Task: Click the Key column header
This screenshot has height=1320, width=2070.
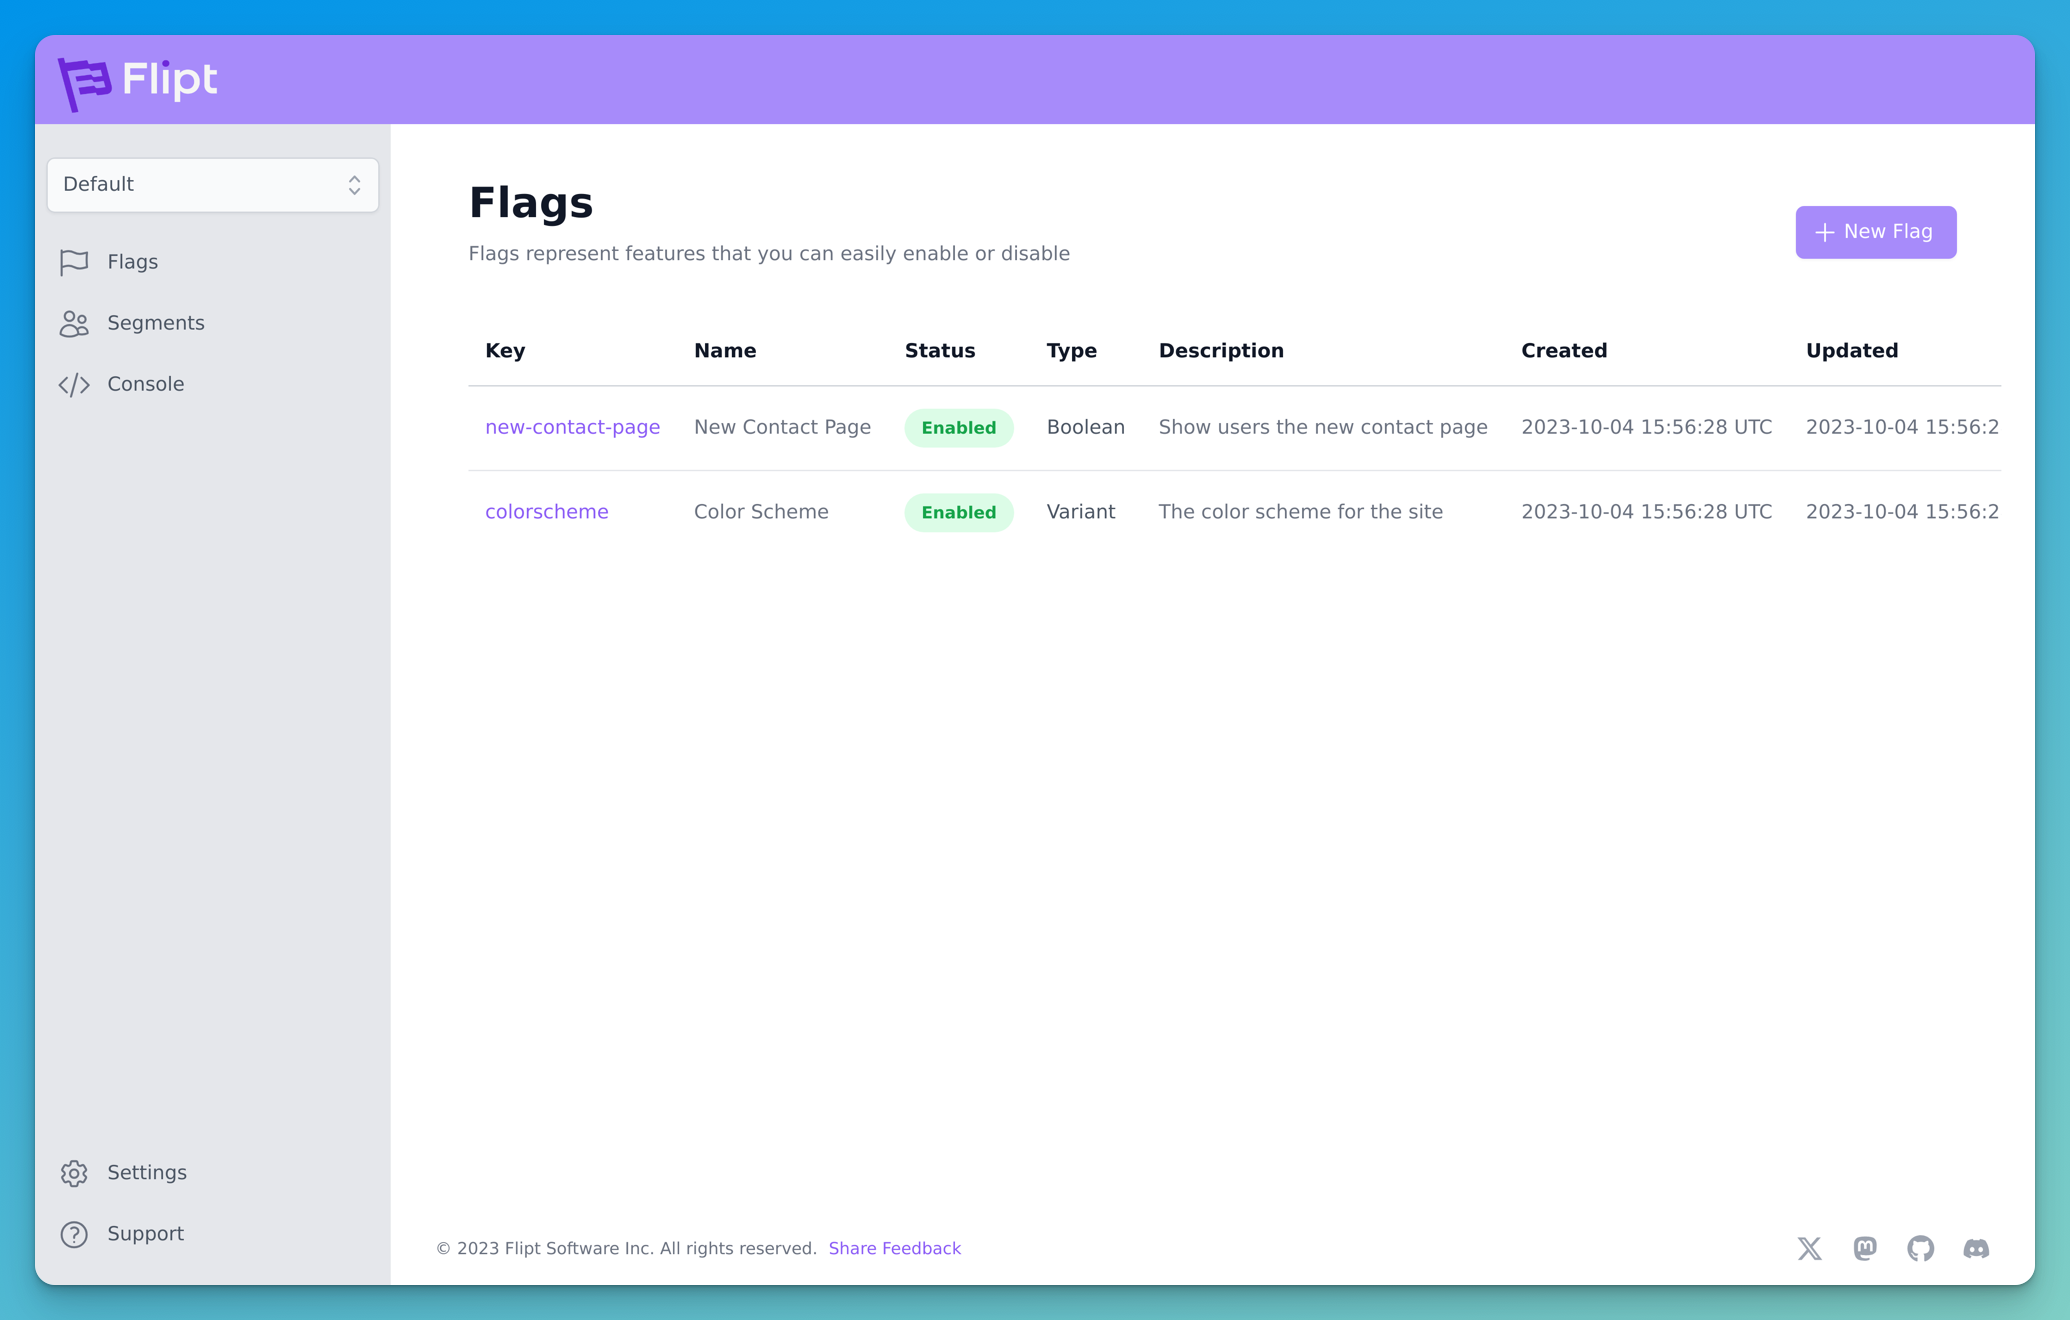Action: (505, 351)
